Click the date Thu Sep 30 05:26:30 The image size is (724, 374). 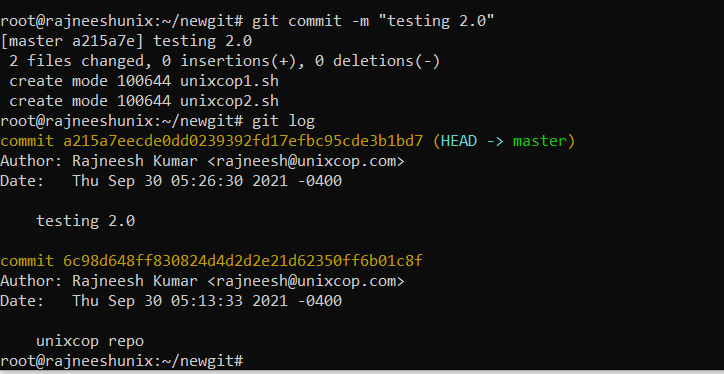click(x=162, y=181)
